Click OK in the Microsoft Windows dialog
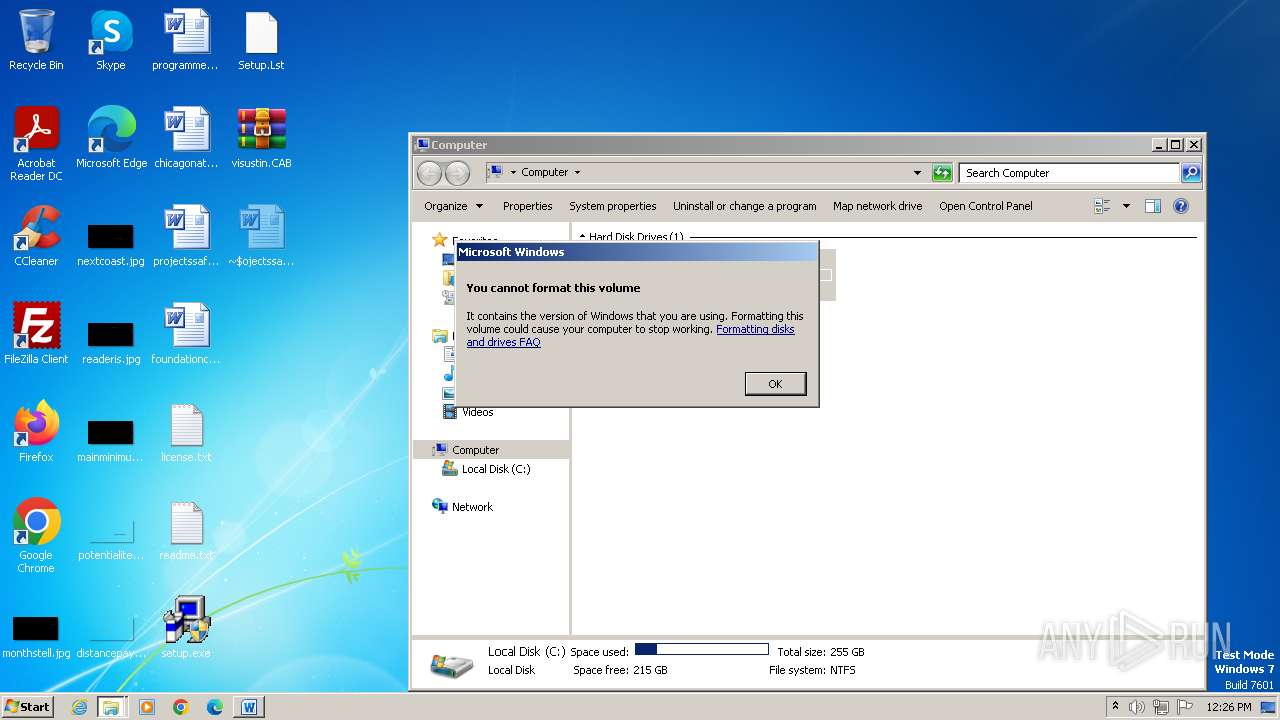Viewport: 1280px width, 720px height. [775, 384]
